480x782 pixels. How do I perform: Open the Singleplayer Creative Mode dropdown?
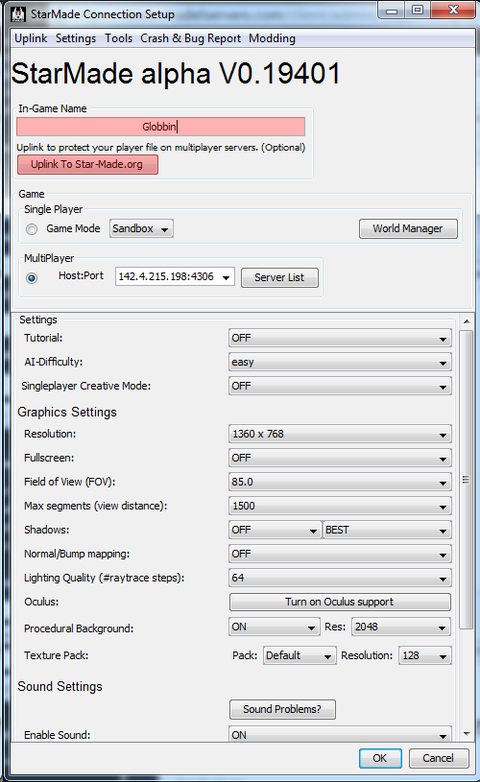pyautogui.click(x=340, y=386)
